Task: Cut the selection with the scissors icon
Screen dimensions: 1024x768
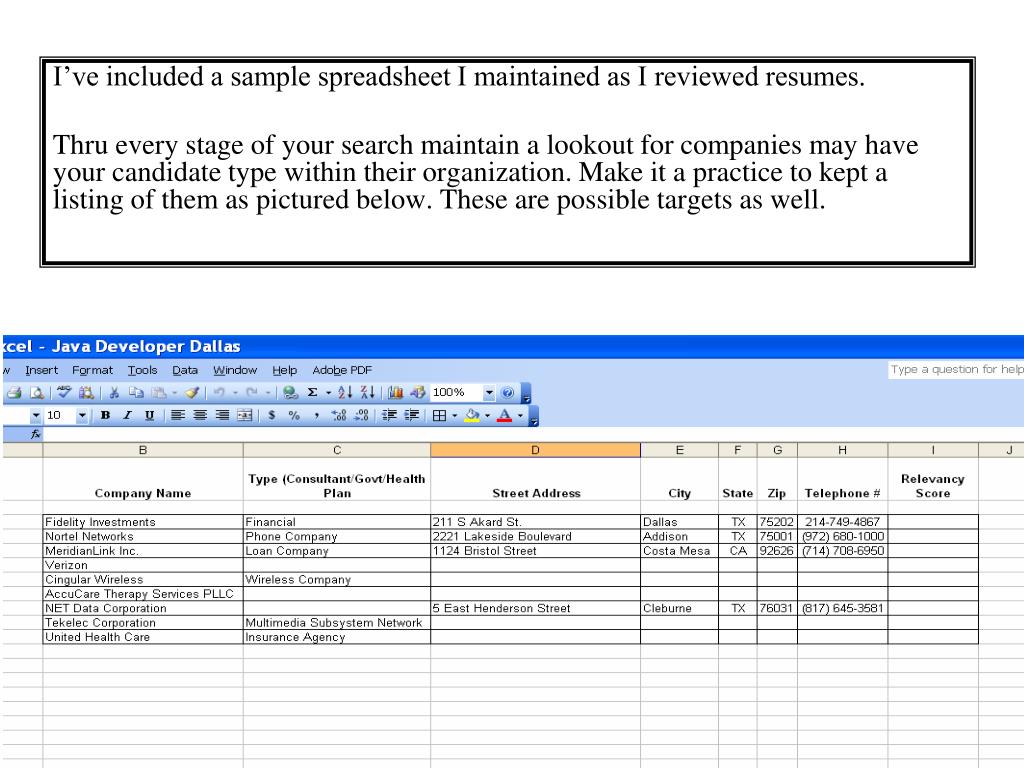Action: pos(114,392)
